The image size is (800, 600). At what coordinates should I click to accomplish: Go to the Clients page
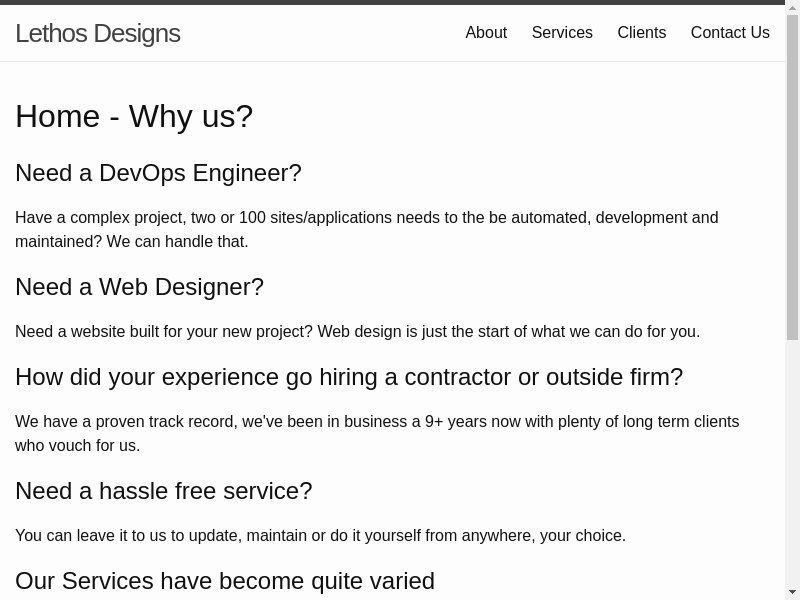click(641, 33)
